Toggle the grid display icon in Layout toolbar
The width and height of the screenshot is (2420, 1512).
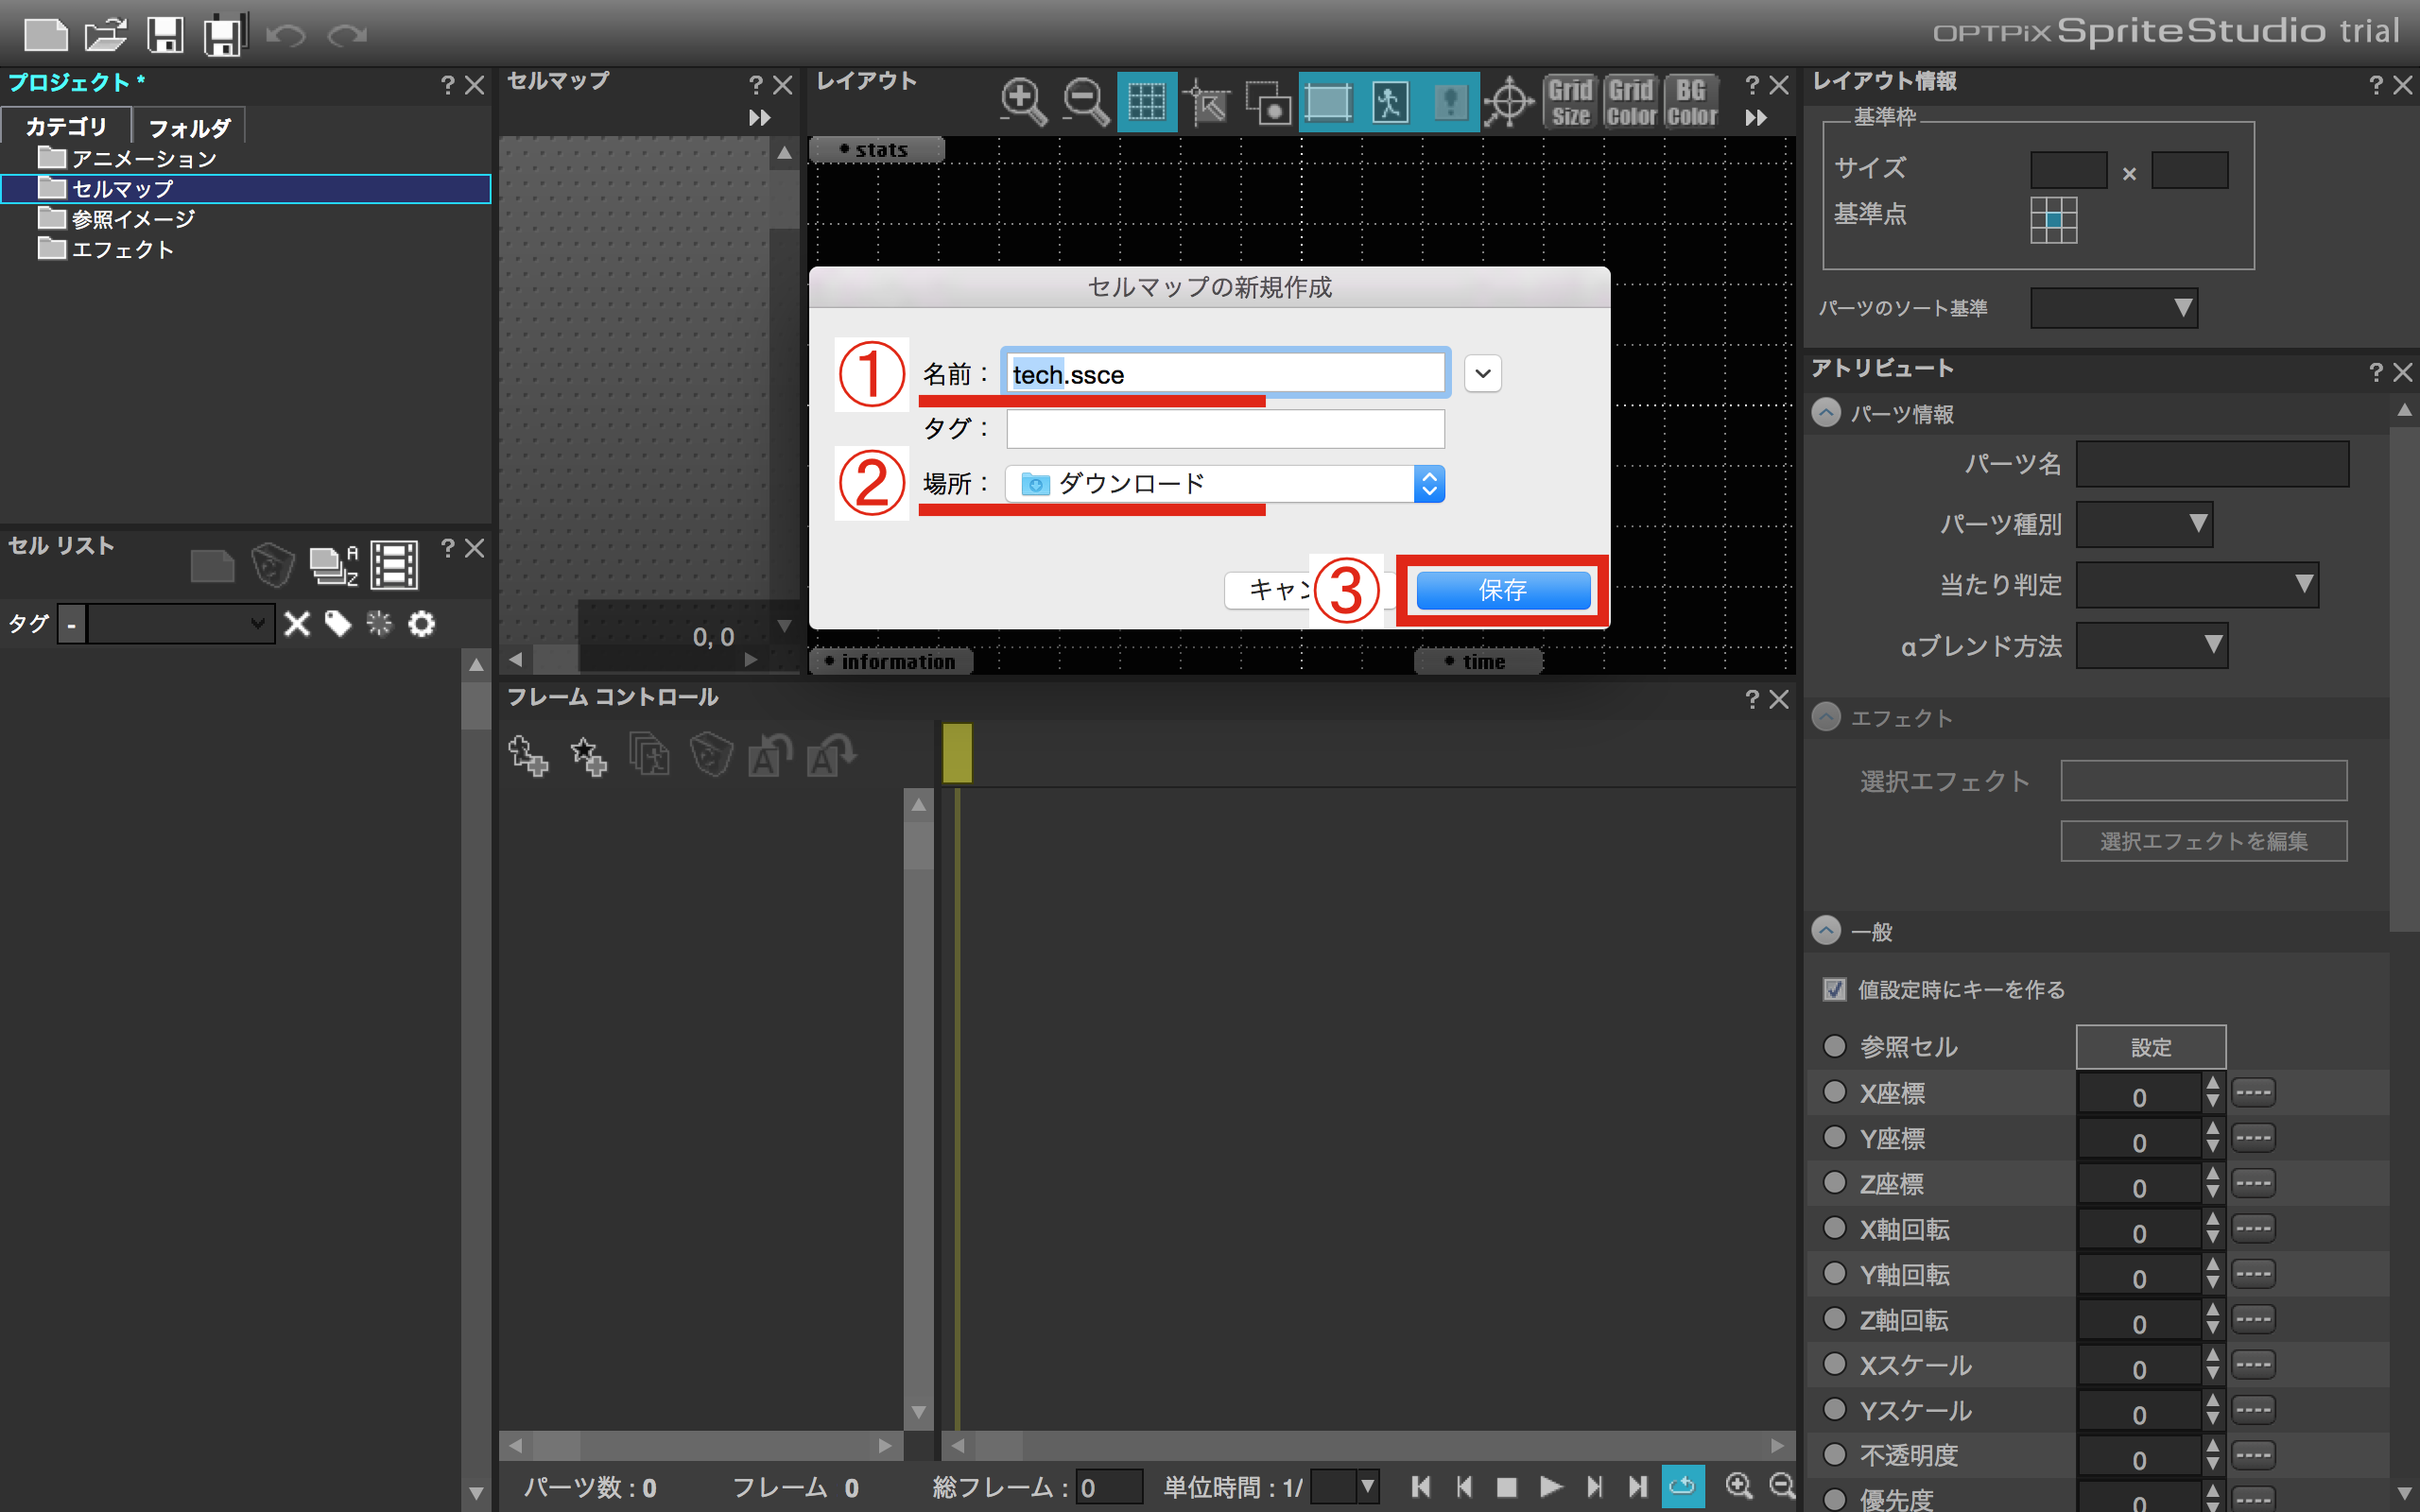(x=1146, y=101)
